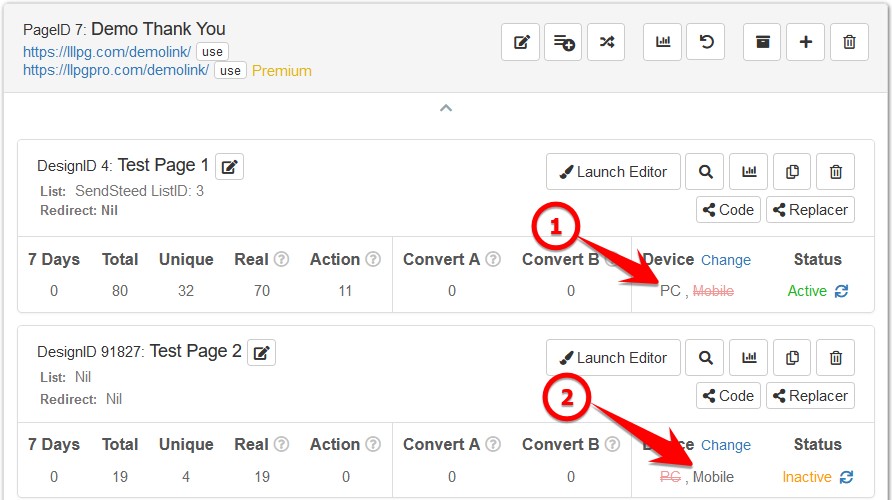892x500 pixels.
Task: Rename Test Page 1 with pencil icon
Action: 229,167
